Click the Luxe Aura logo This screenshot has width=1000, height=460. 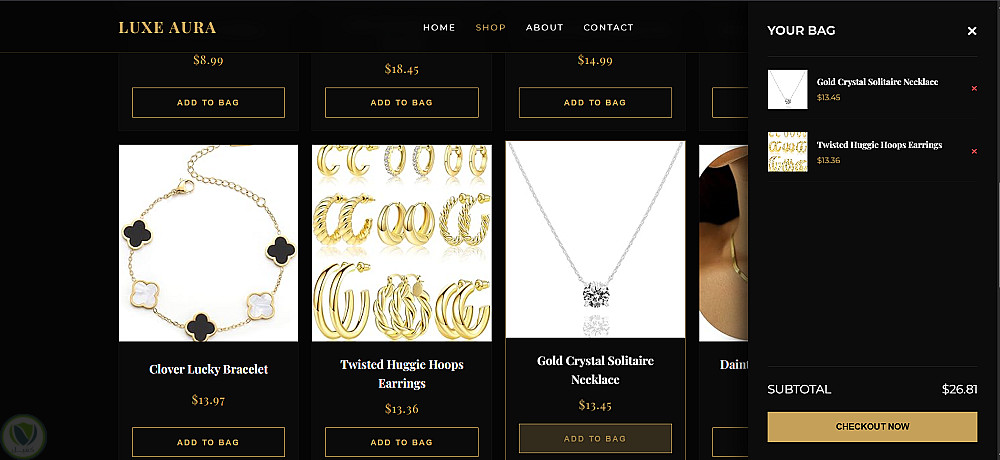point(167,28)
